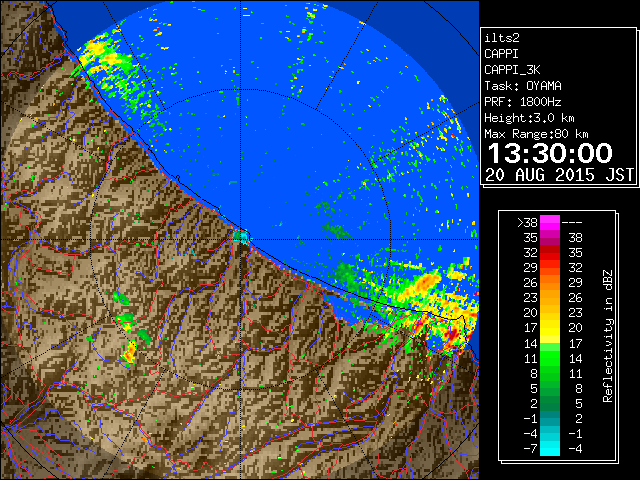Click the magenta >38 dBZ legend swatch

(x=550, y=222)
